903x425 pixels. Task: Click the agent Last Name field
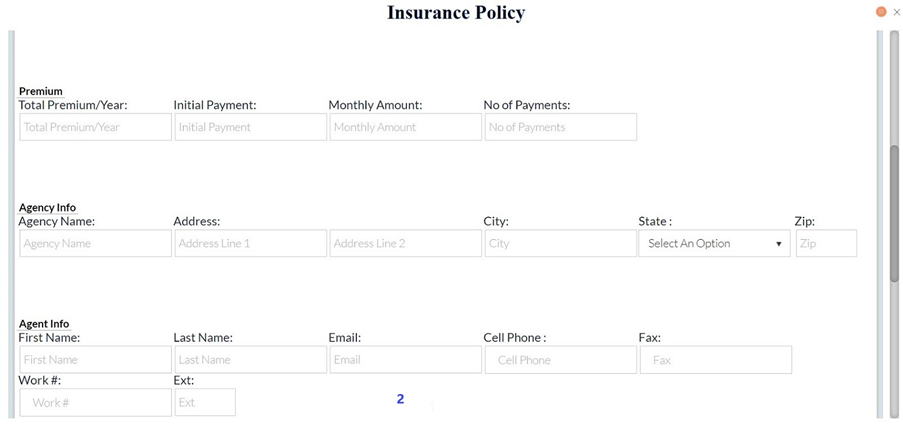point(251,360)
